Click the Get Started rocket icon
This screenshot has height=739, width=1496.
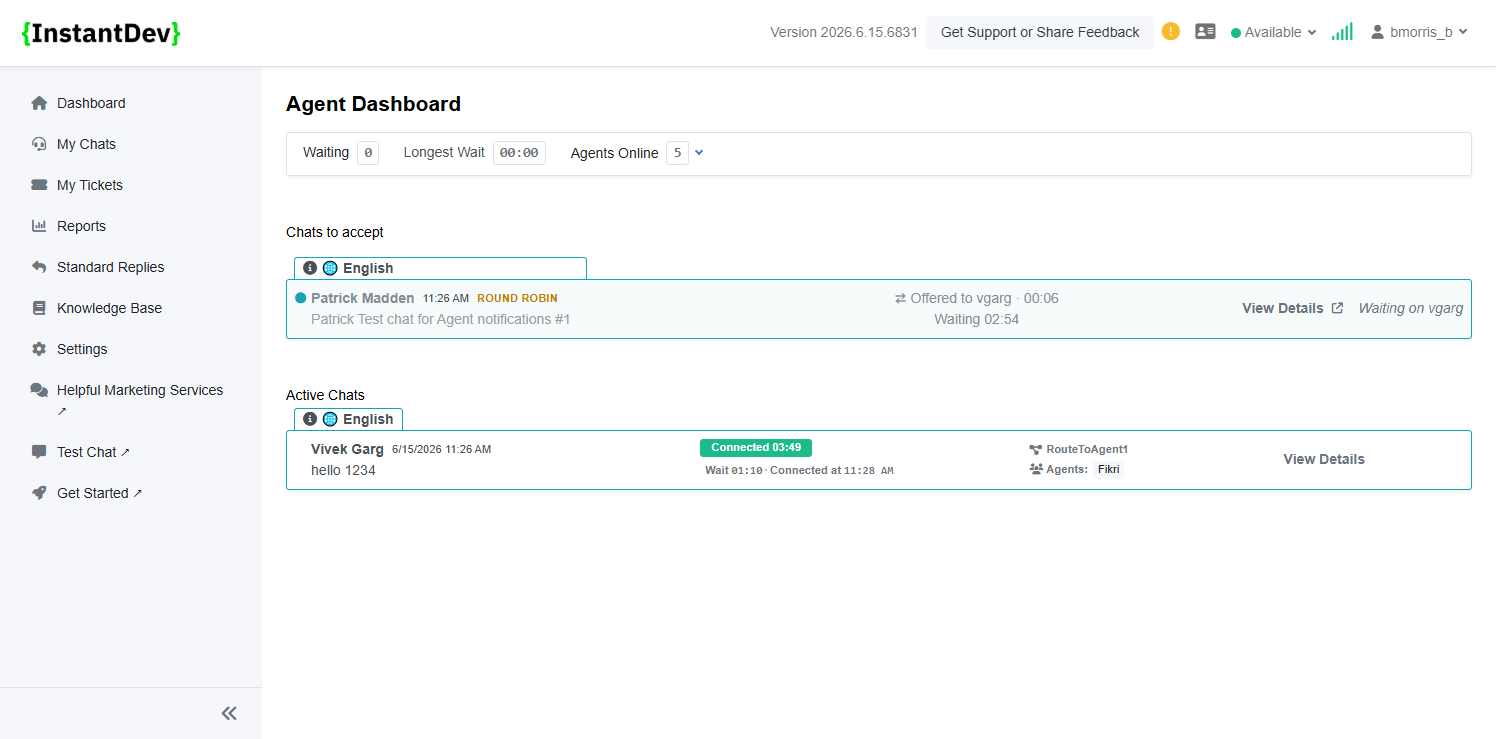pyautogui.click(x=39, y=493)
